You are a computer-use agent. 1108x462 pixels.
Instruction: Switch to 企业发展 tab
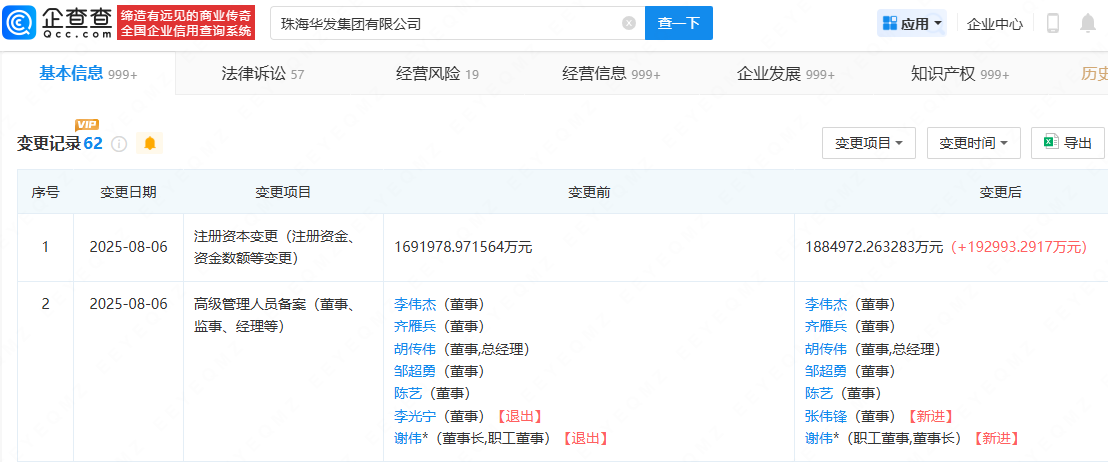785,73
